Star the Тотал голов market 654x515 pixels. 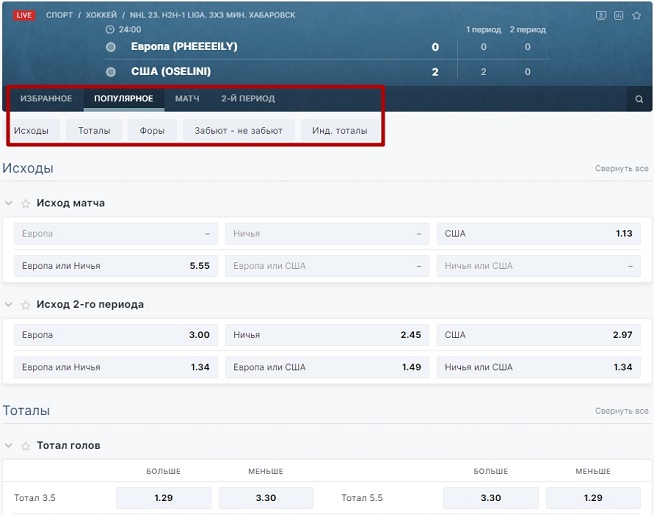[26, 445]
